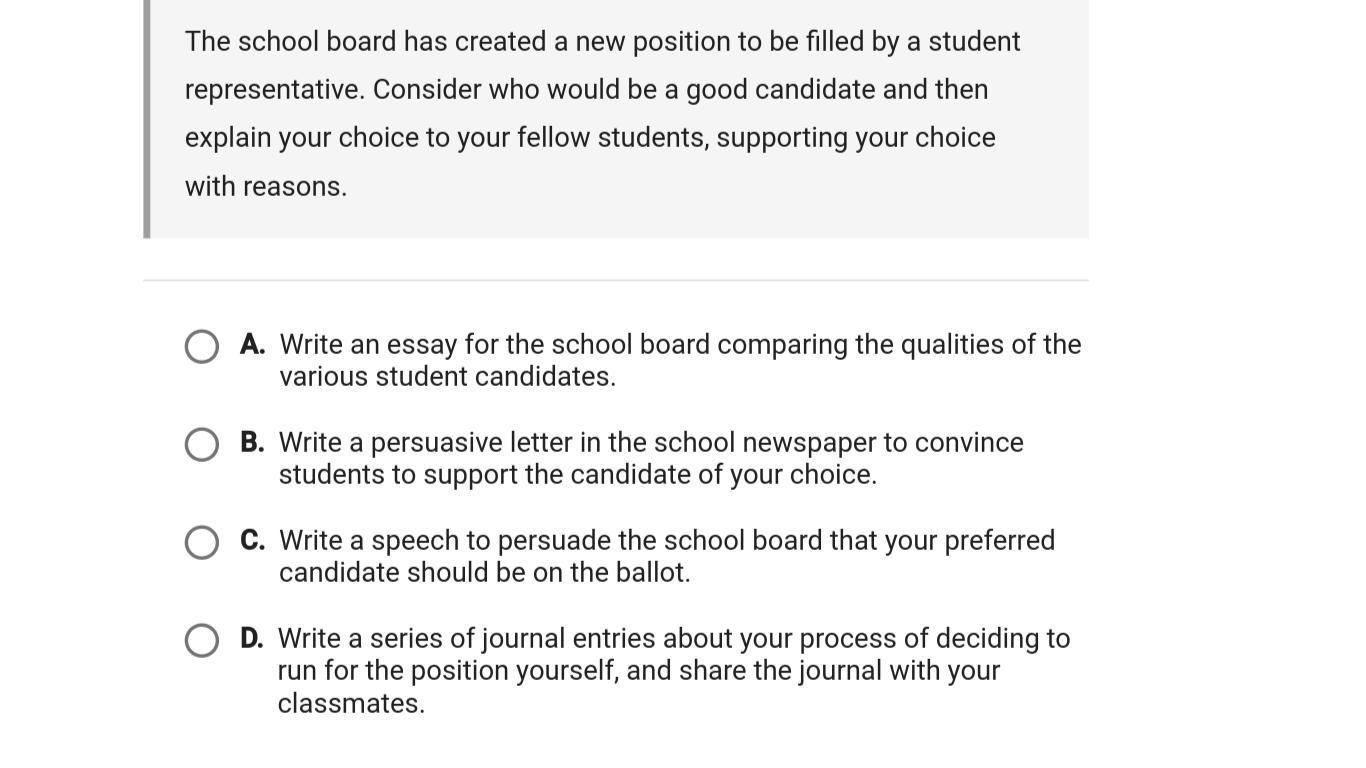The width and height of the screenshot is (1366, 768).
Task: Click the prompt line starting "The school board has created"
Action: click(x=602, y=42)
